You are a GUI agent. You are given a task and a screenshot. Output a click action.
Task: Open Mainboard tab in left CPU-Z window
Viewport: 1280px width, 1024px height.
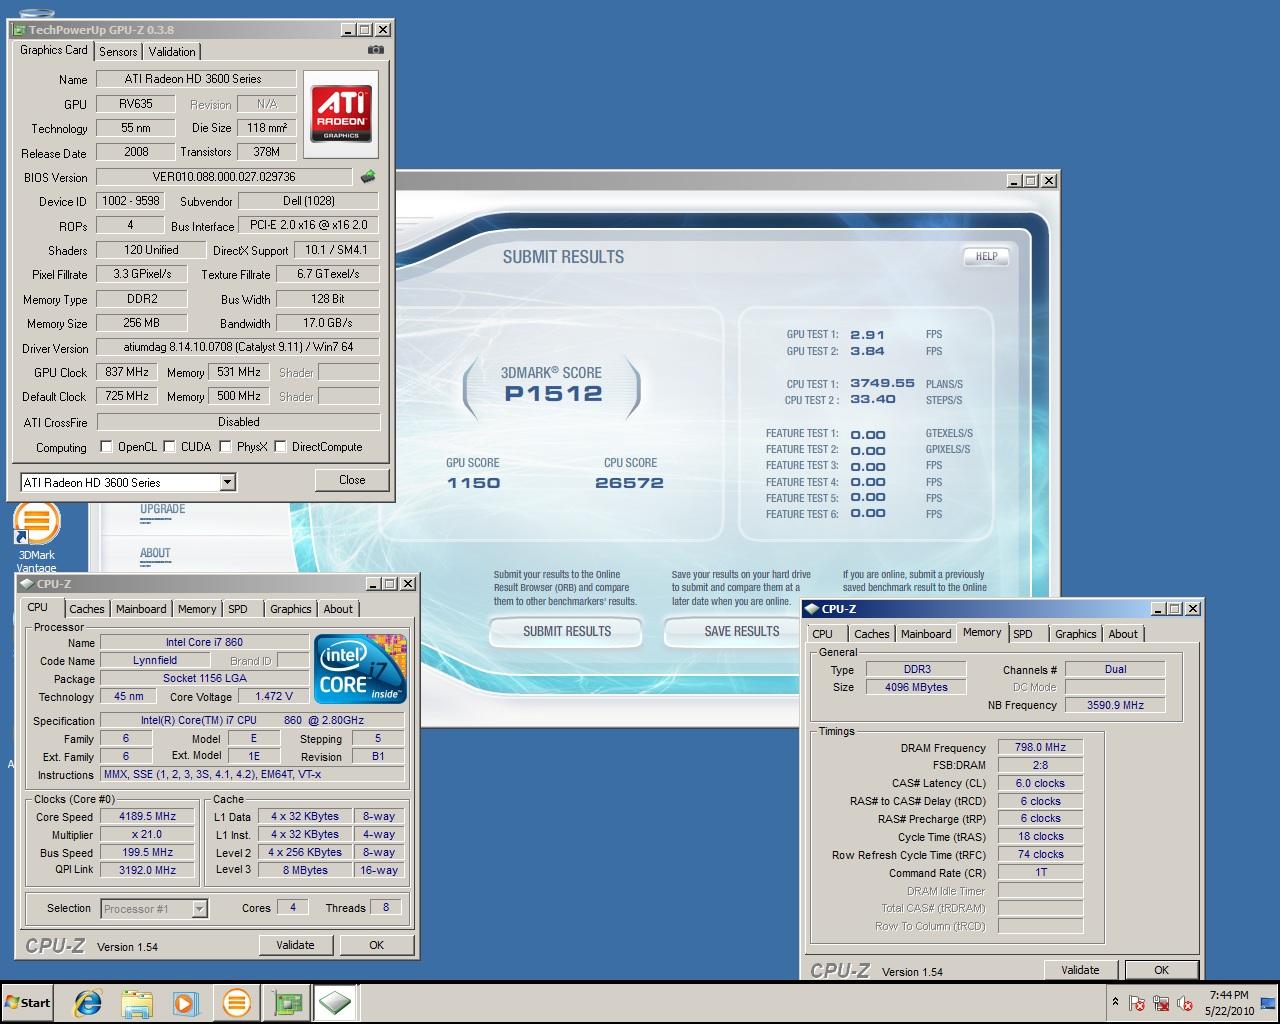point(141,609)
